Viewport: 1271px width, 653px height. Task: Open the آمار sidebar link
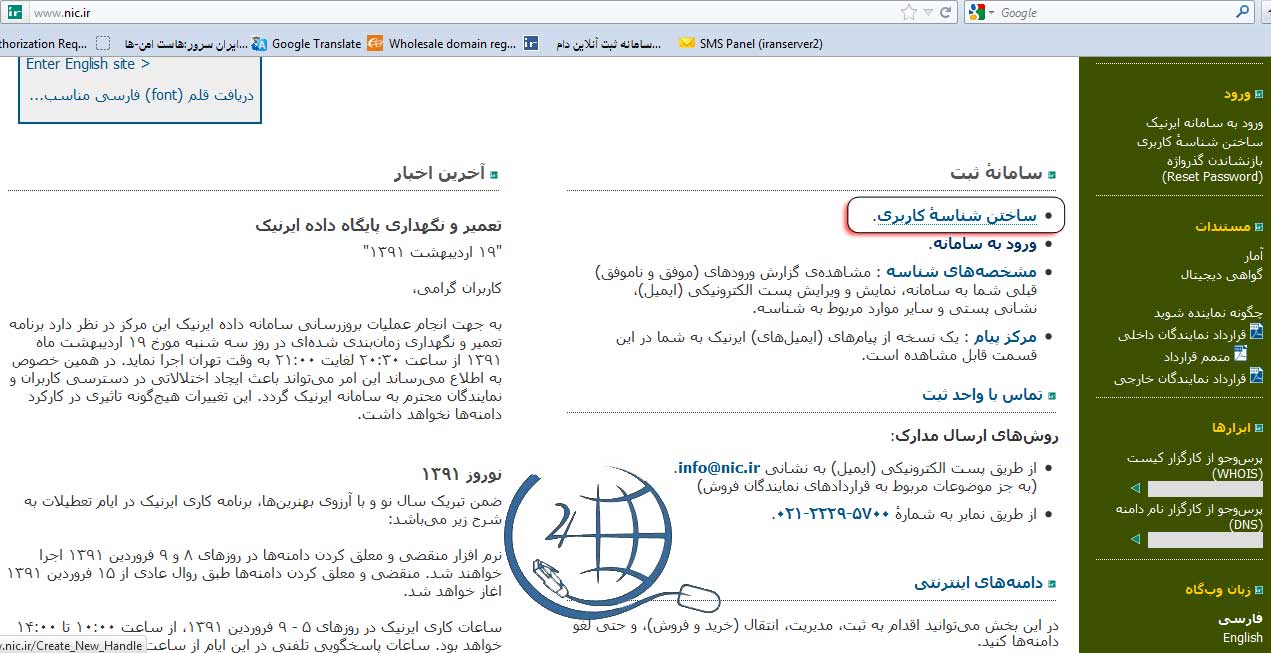(x=1253, y=256)
